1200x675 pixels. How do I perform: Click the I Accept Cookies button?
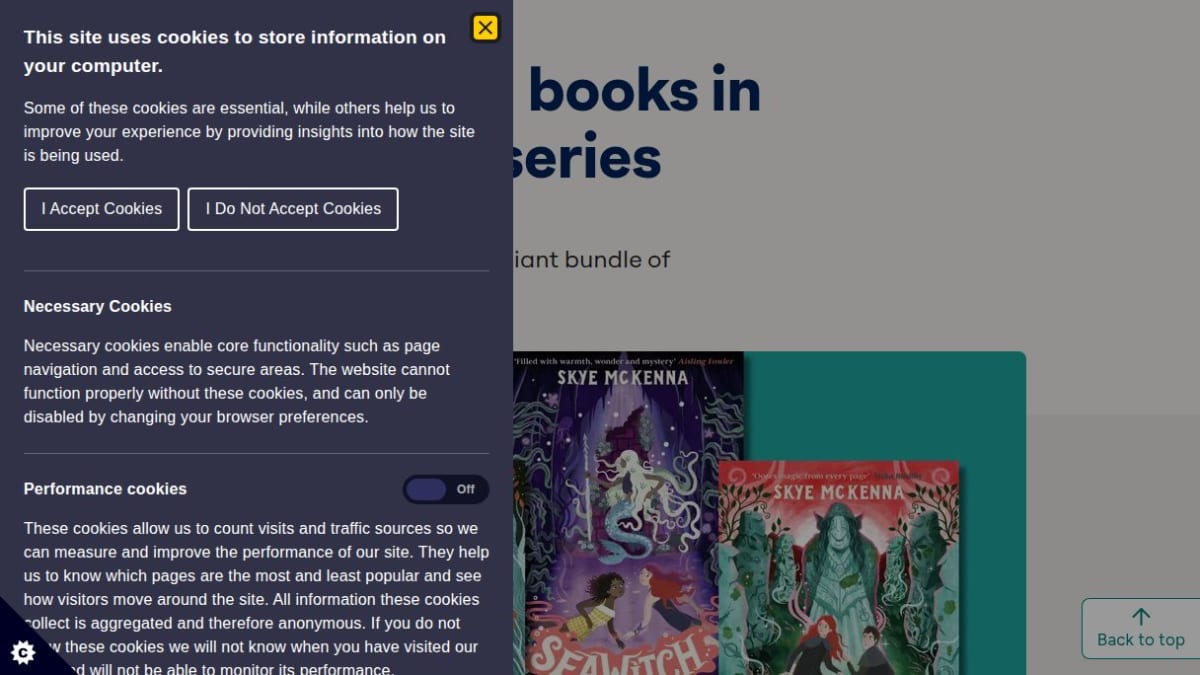[102, 209]
